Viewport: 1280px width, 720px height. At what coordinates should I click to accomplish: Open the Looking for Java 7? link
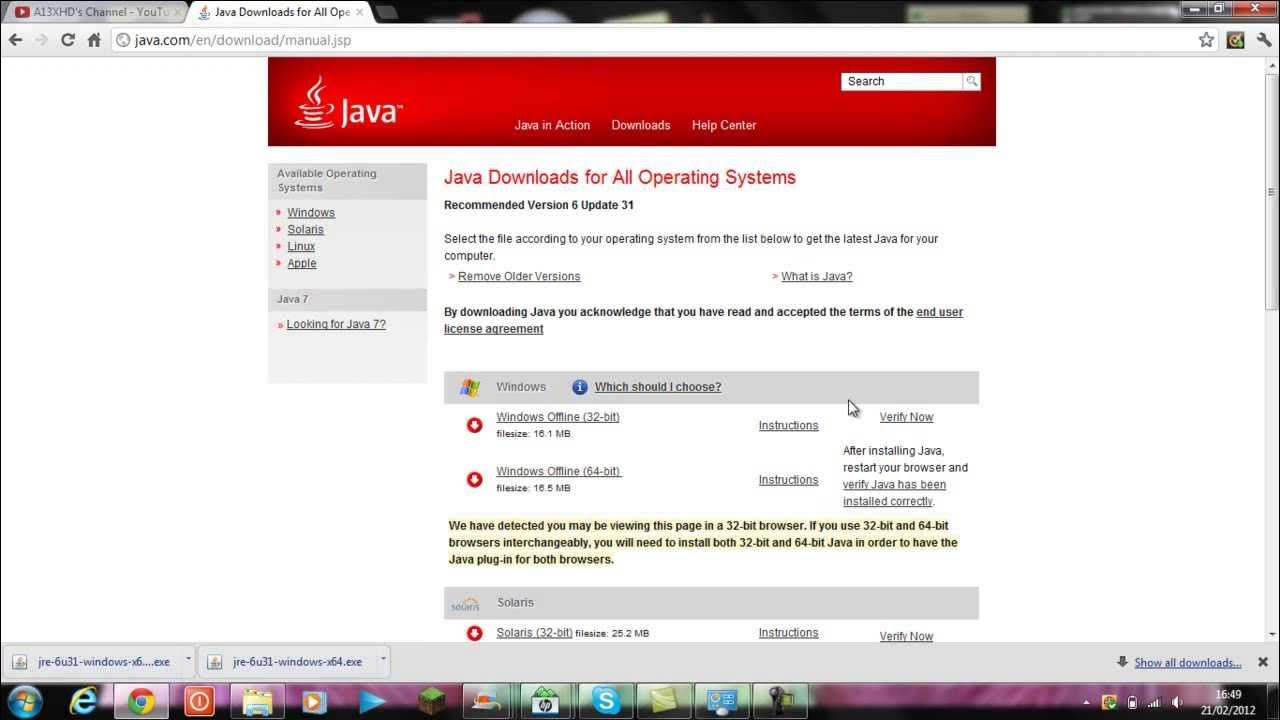click(336, 324)
